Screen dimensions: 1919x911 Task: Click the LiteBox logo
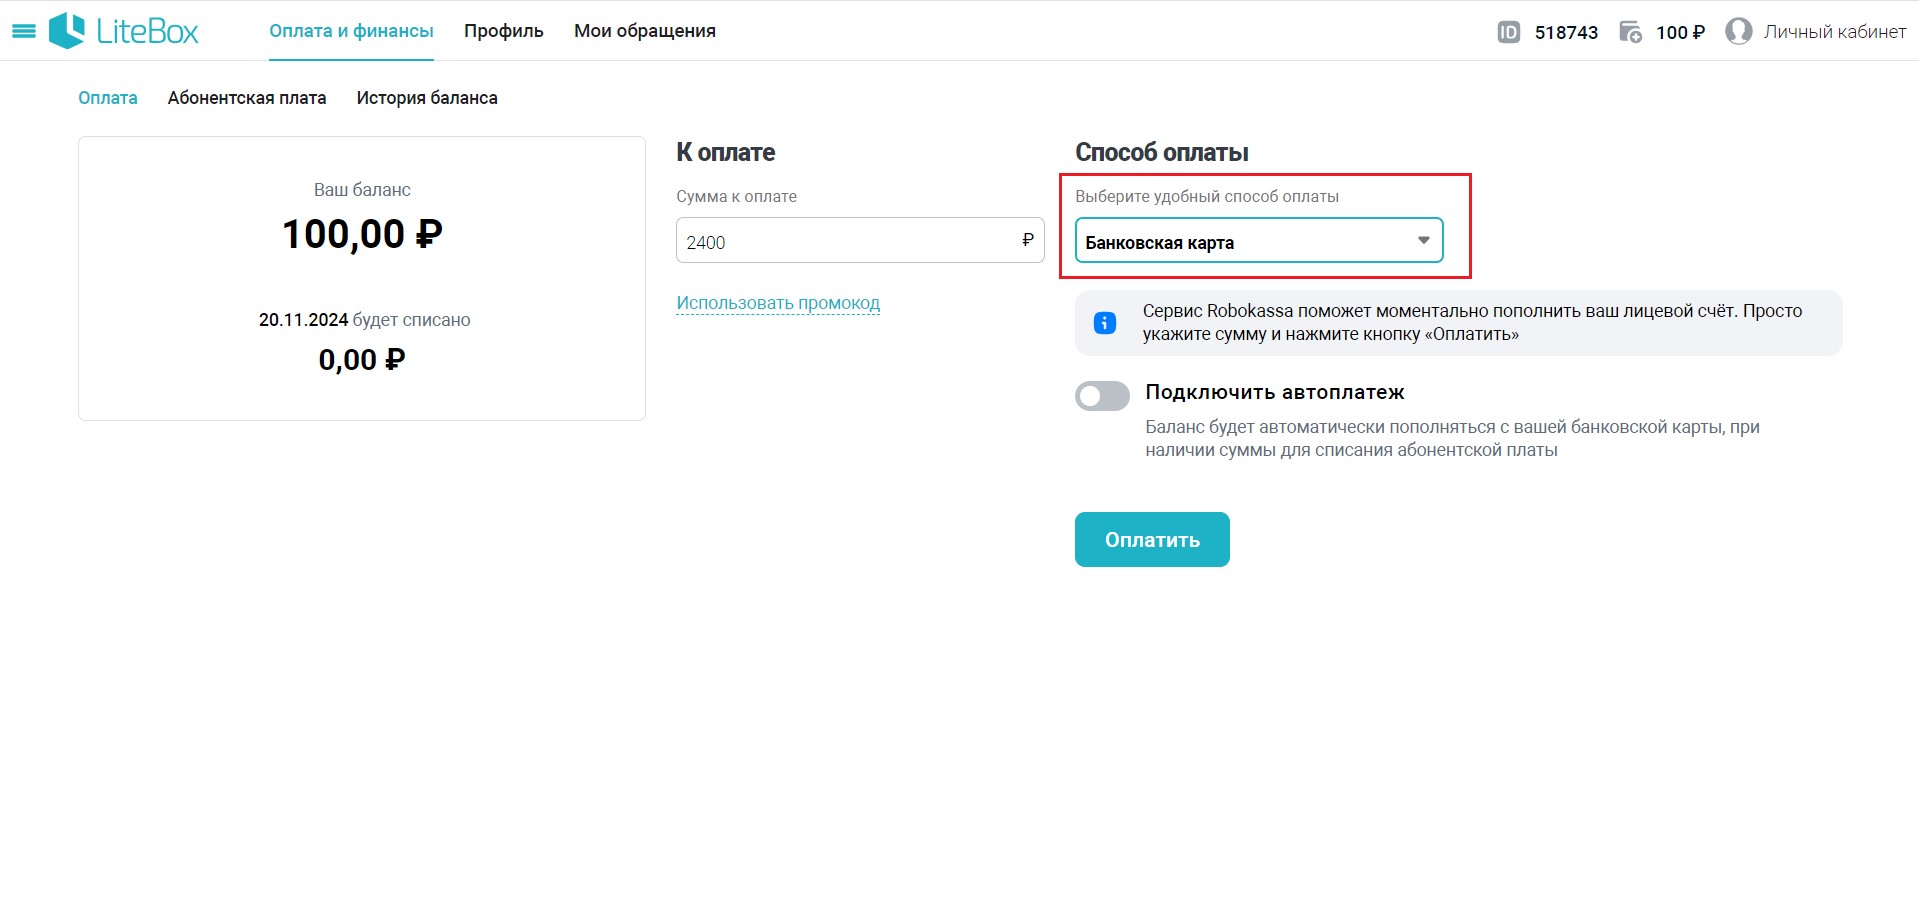click(x=124, y=31)
